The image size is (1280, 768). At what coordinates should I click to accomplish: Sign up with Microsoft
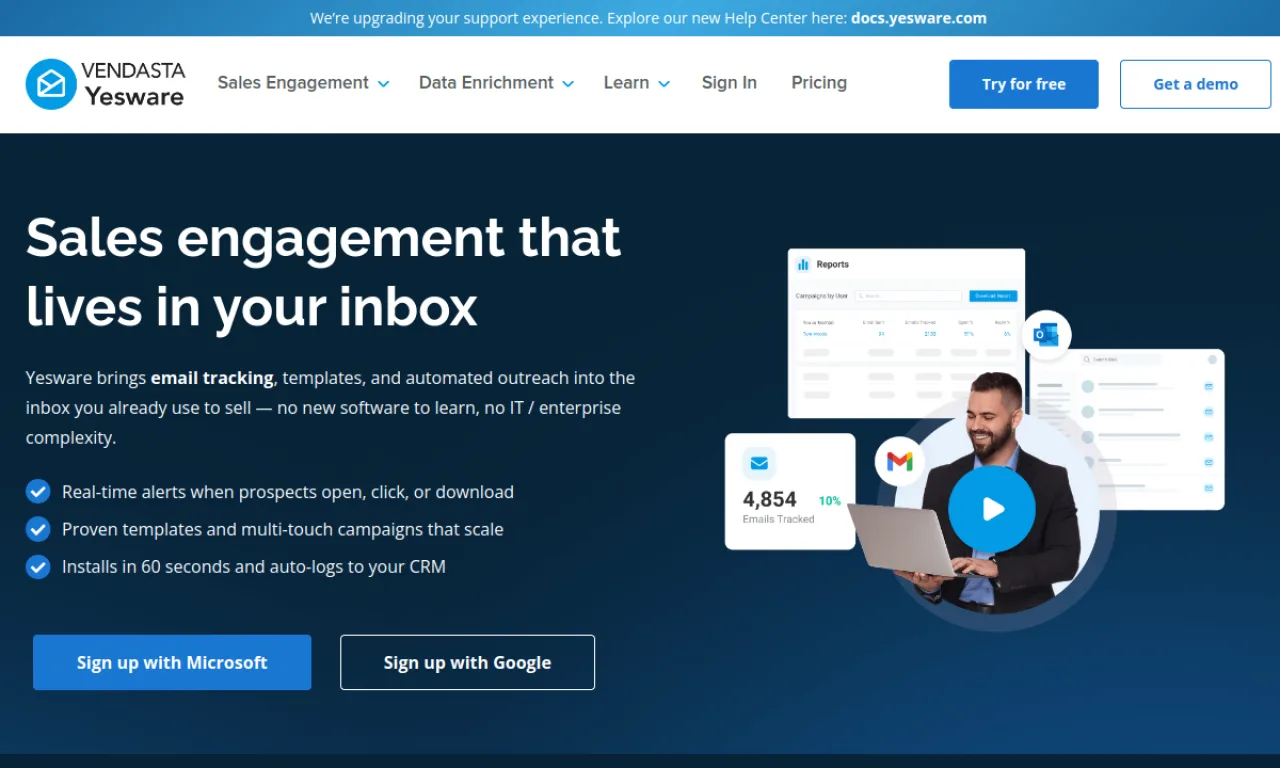tap(172, 662)
